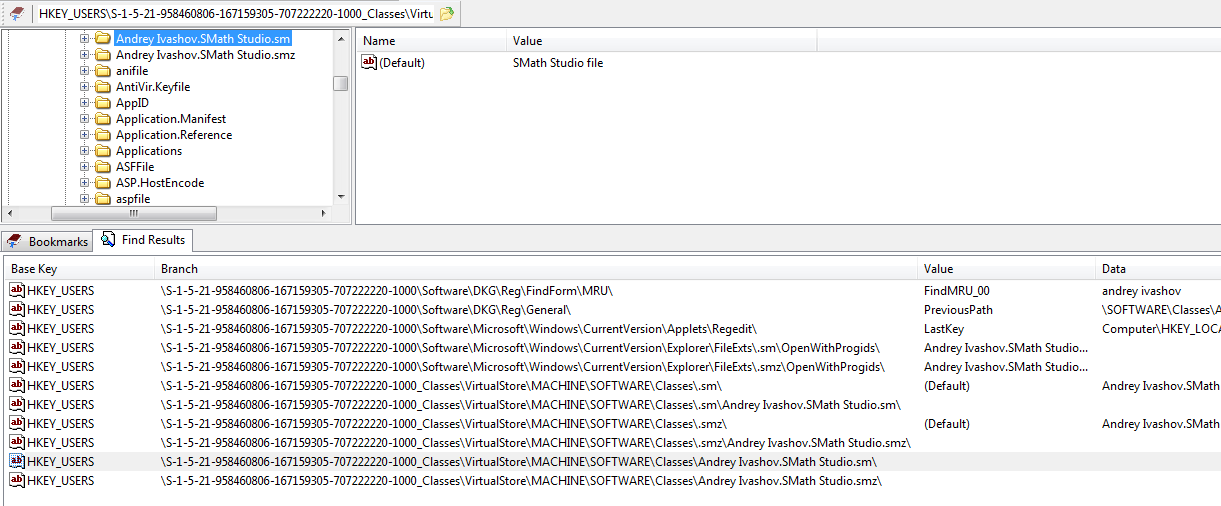This screenshot has width=1221, height=506.
Task: Click the tree's horizontal scrollbar thumb
Action: (x=133, y=214)
